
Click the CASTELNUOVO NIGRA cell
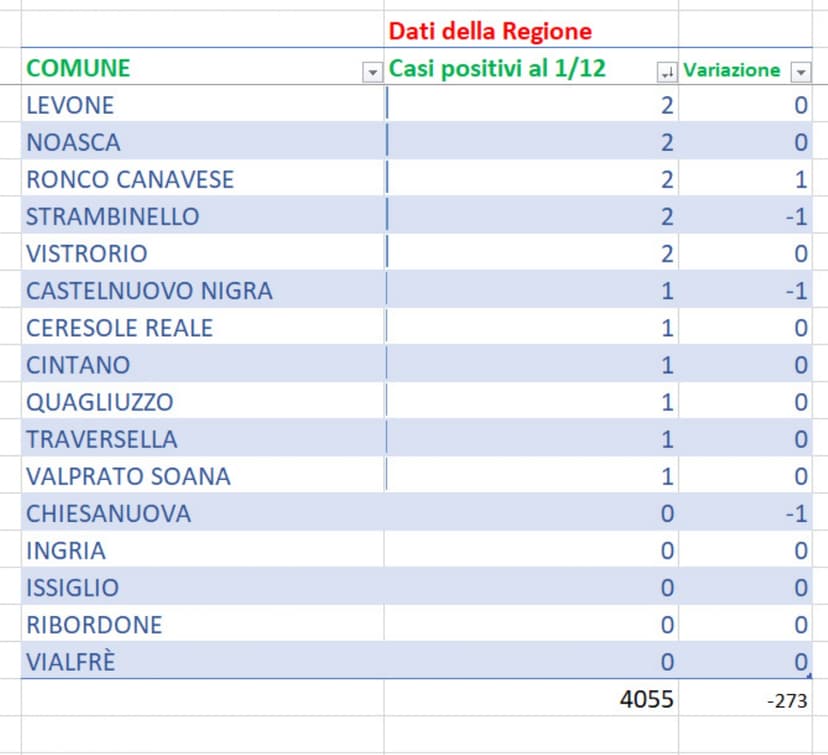pos(149,291)
